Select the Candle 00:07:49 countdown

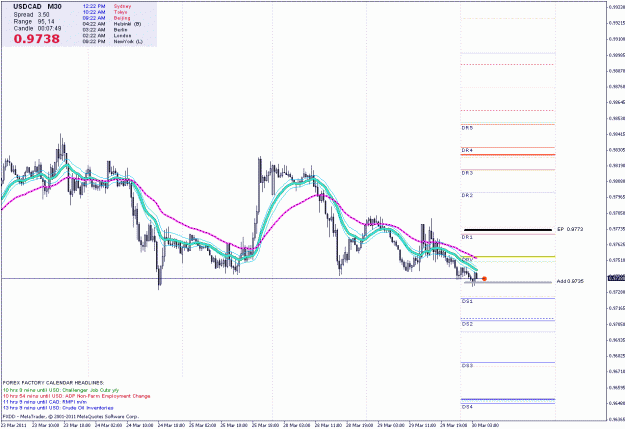coord(37,29)
